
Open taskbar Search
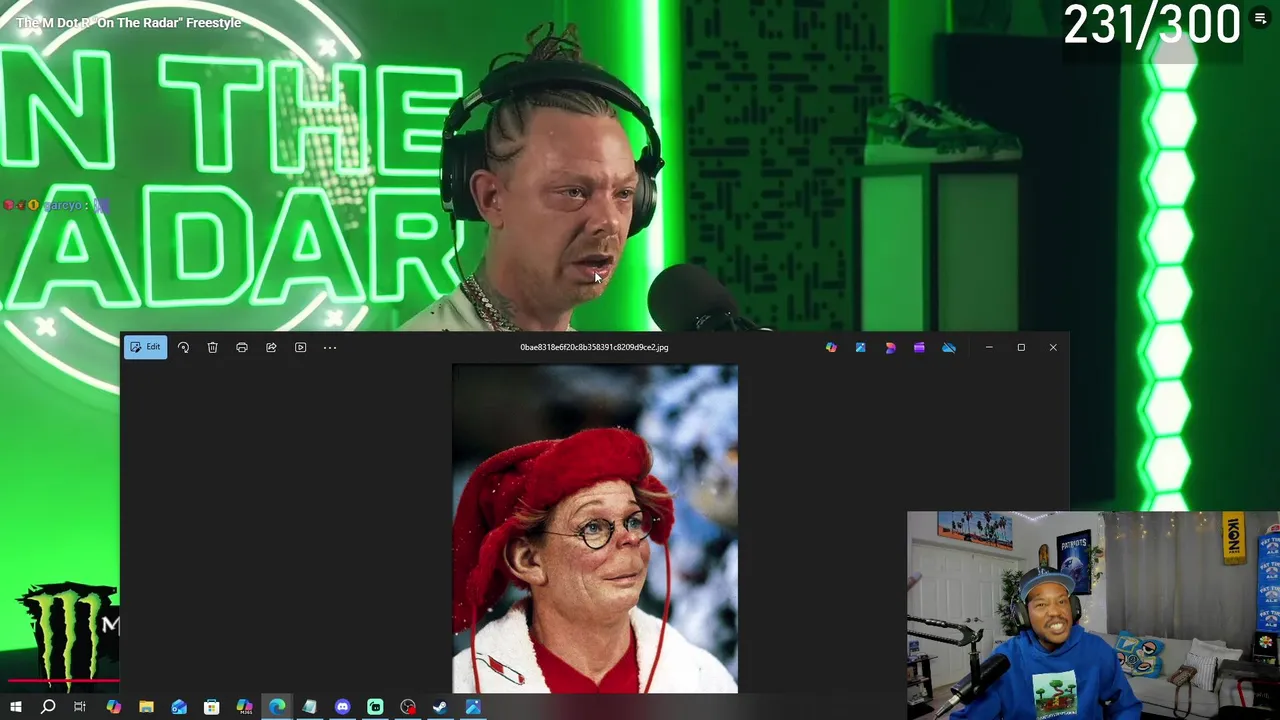click(x=48, y=707)
